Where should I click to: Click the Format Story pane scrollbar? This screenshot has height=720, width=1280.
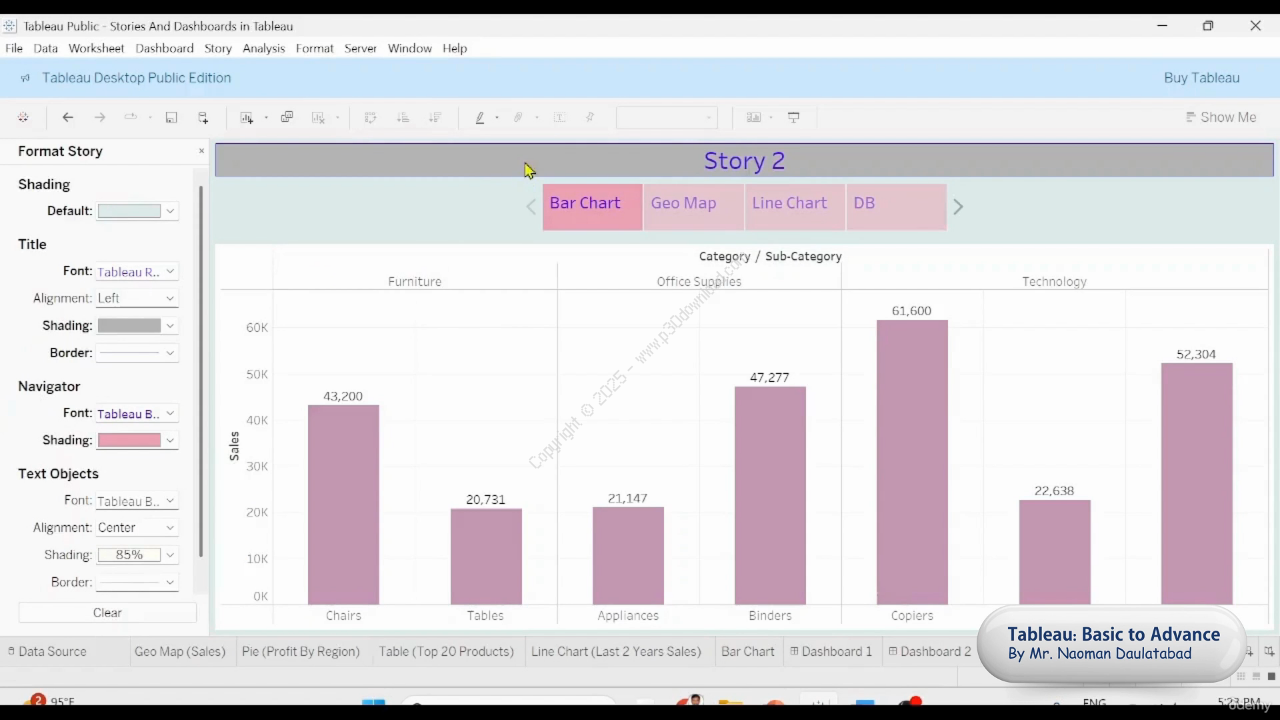click(x=201, y=372)
